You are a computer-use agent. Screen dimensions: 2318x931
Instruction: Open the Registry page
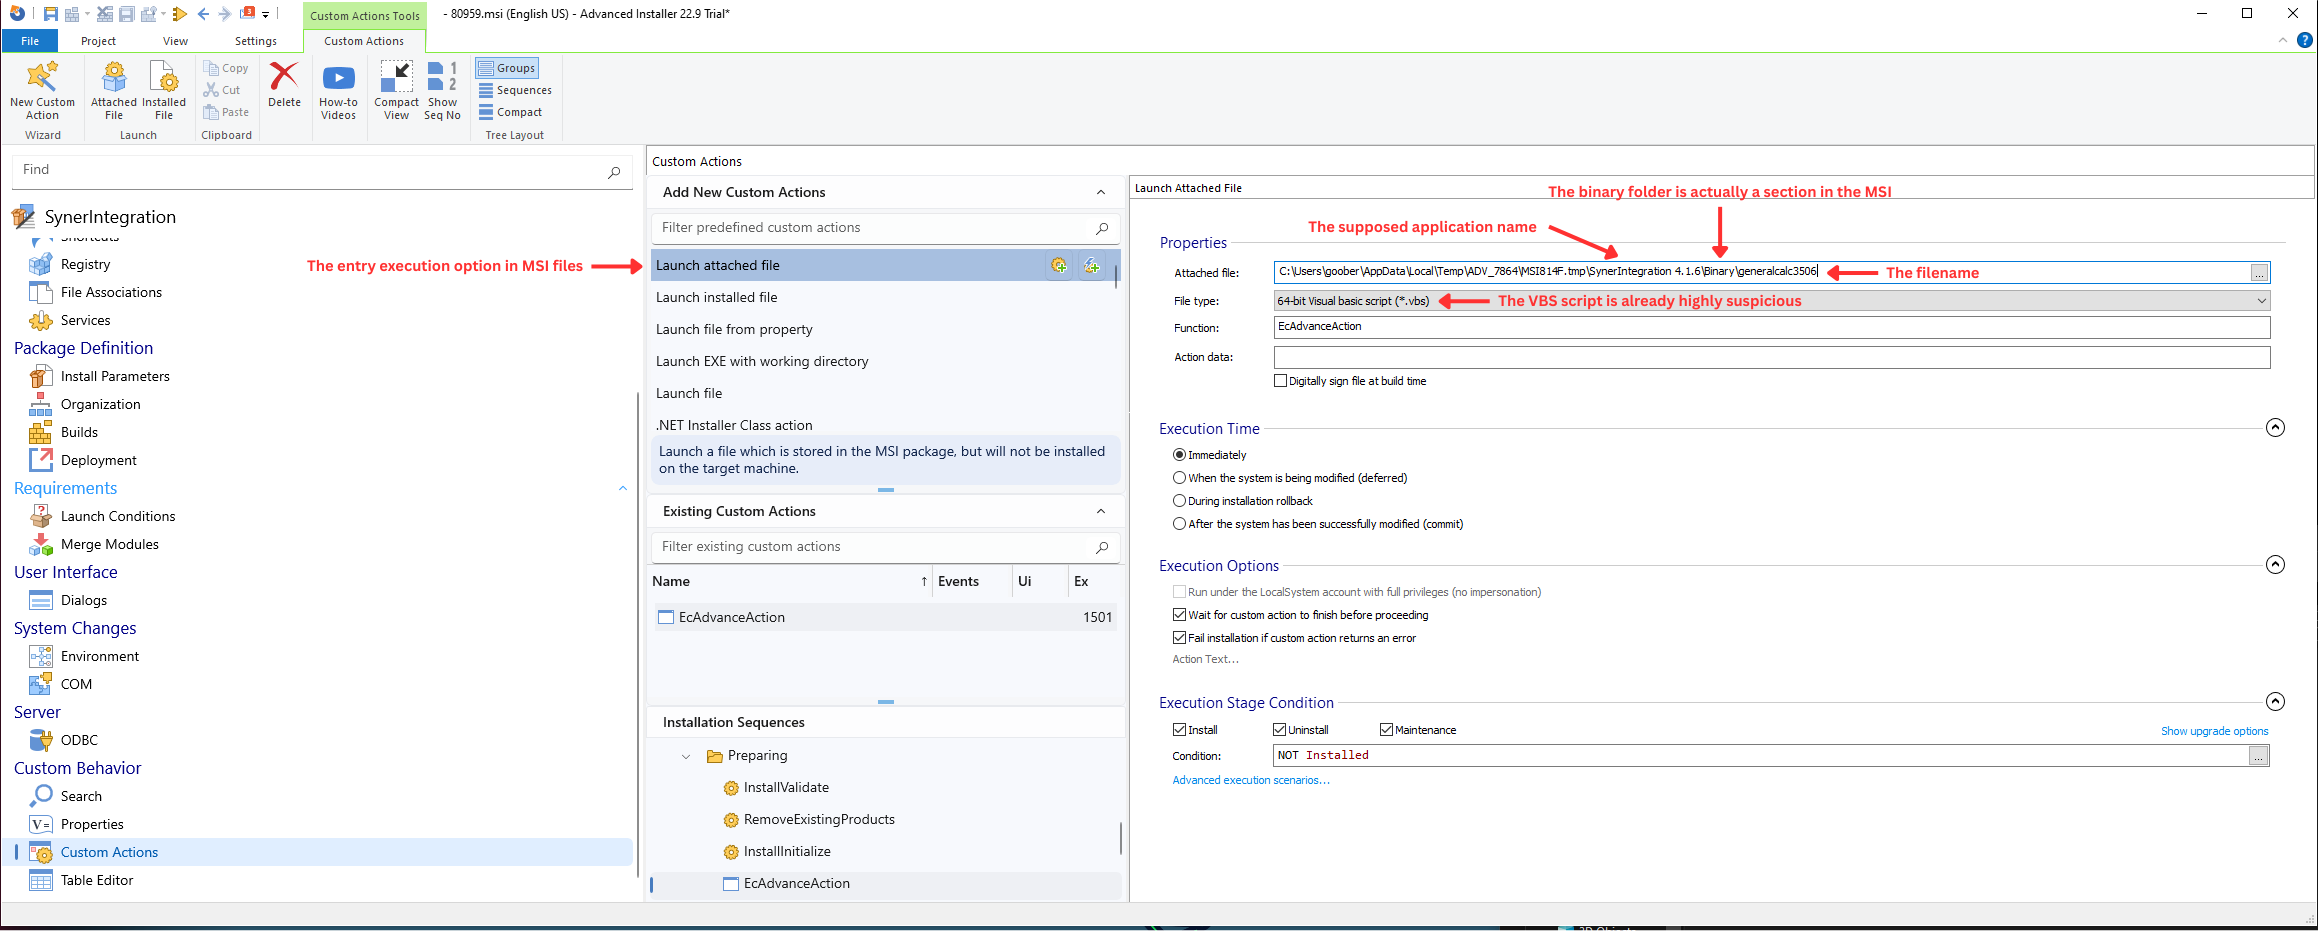[x=85, y=264]
